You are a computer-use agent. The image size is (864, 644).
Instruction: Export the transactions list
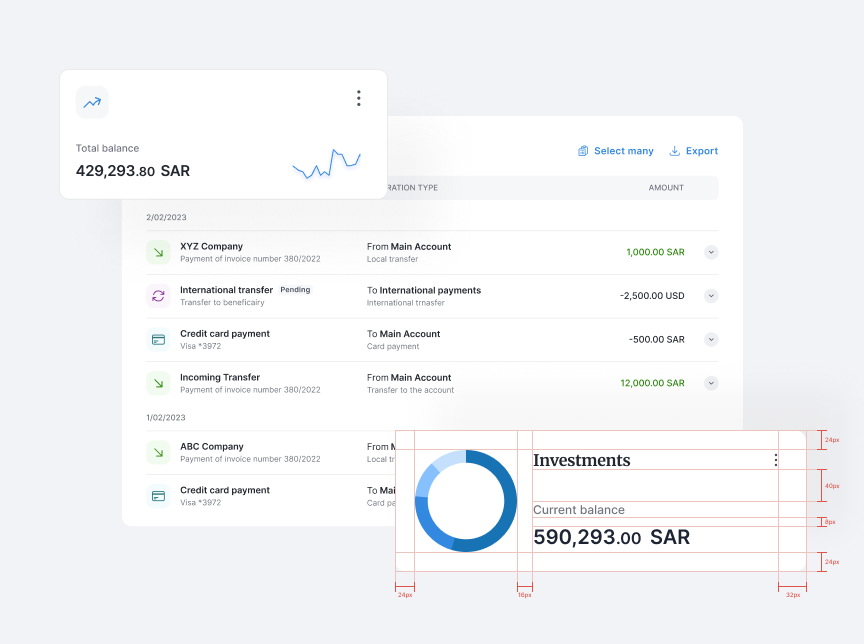pyautogui.click(x=693, y=151)
